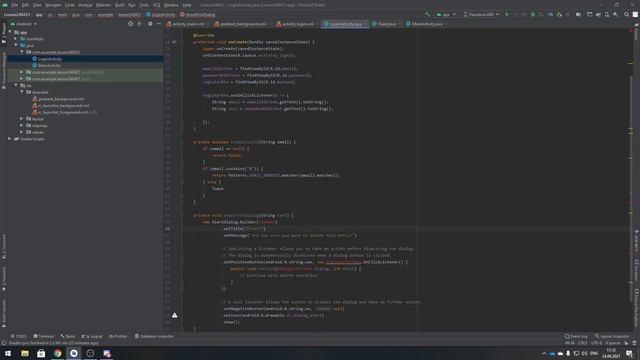640x360 pixels.
Task: Open Chrome from the taskbar
Action: (x=57, y=353)
